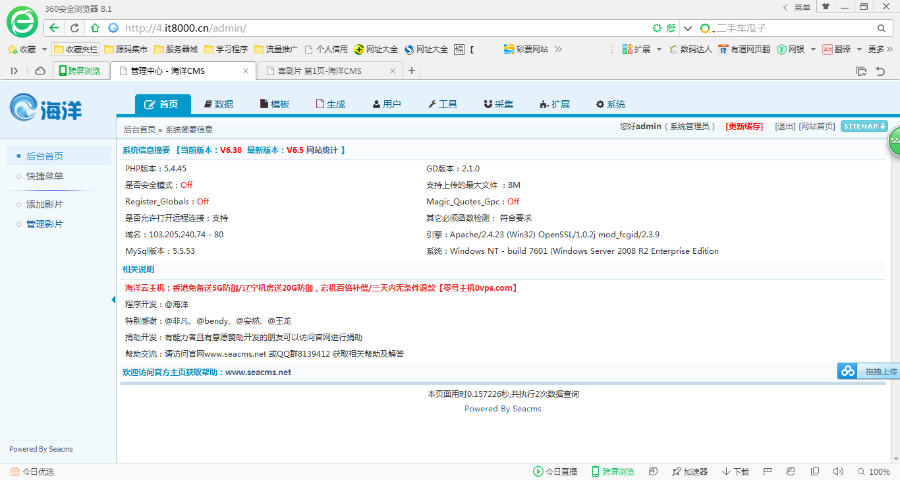Open the 收藏 dropdown arrow
Viewport: 900px width, 480px height.
pos(44,49)
